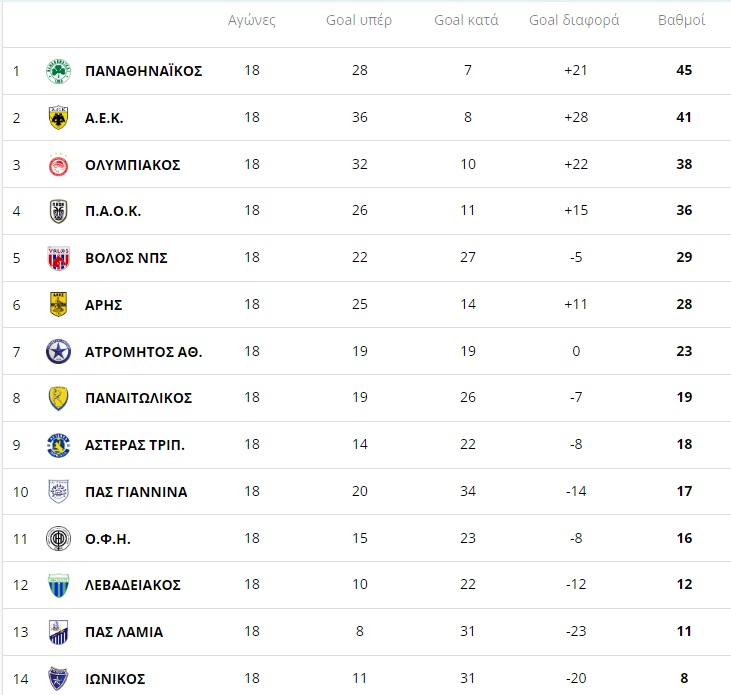Click the OFI circular black logo
This screenshot has height=695, width=731.
point(58,538)
